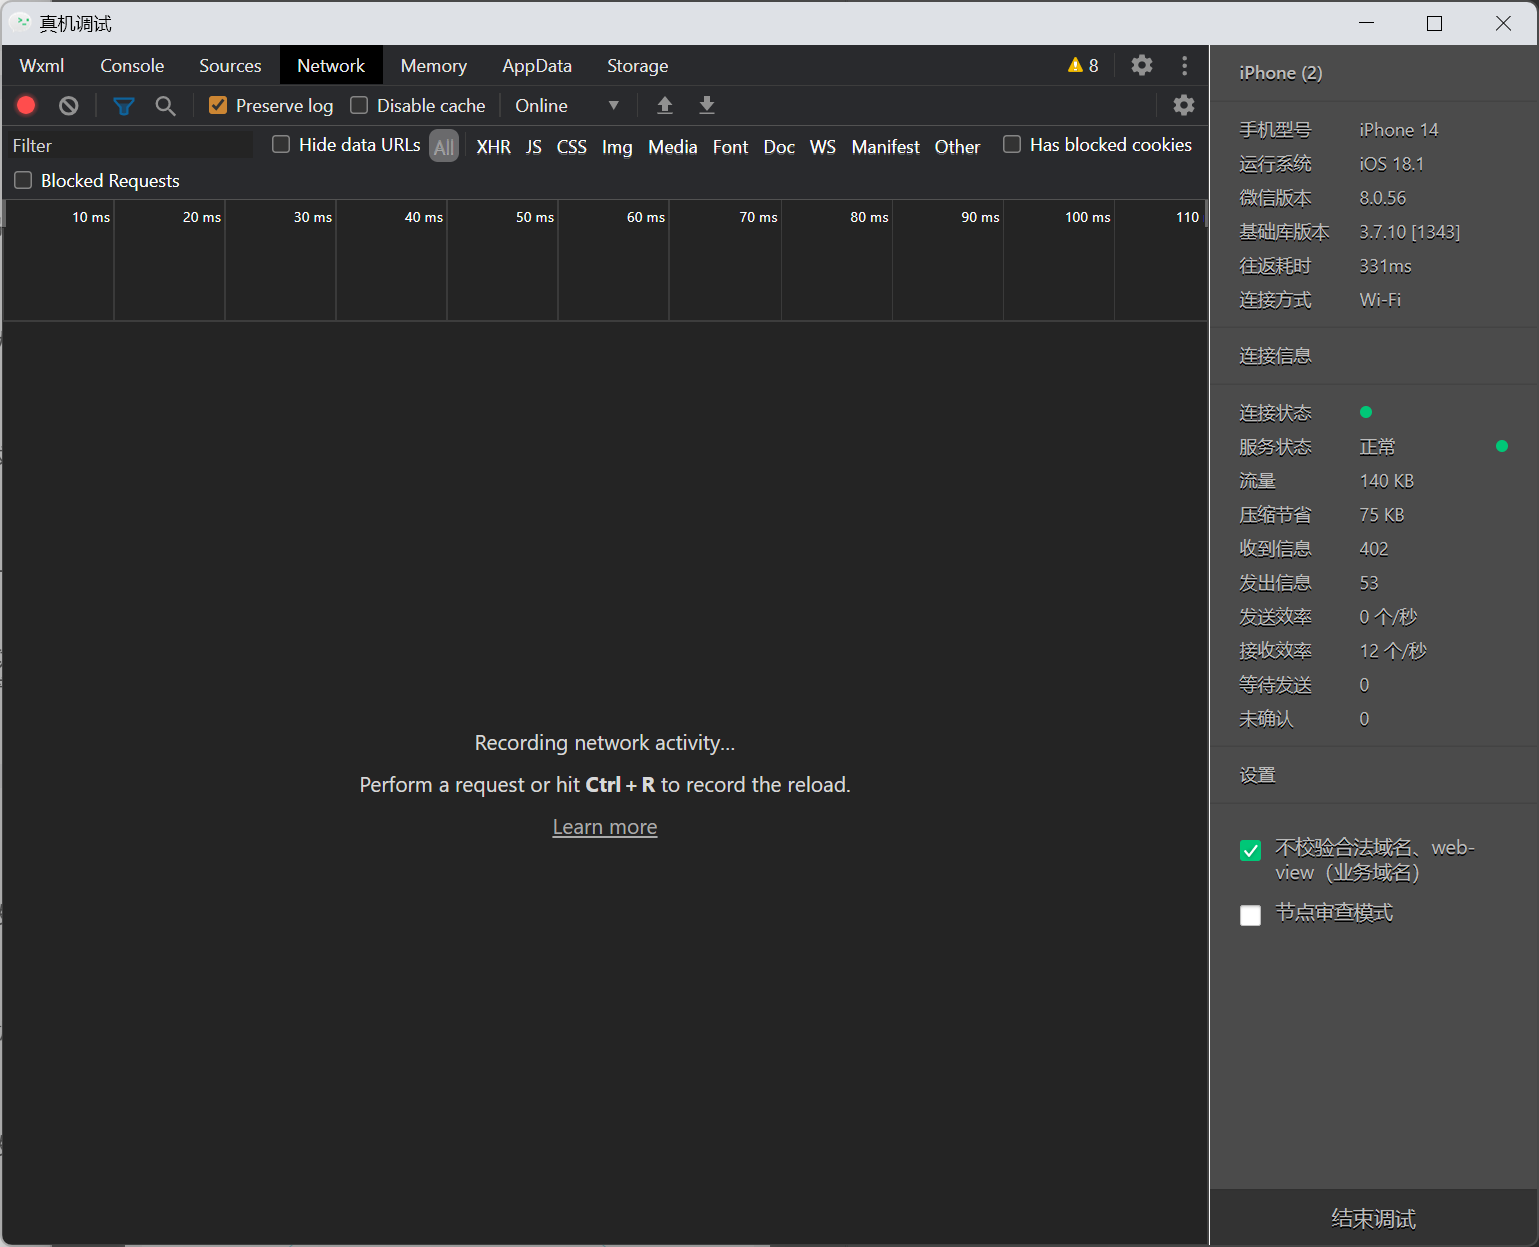Import HAR file with up arrow
The height and width of the screenshot is (1247, 1539).
point(665,105)
